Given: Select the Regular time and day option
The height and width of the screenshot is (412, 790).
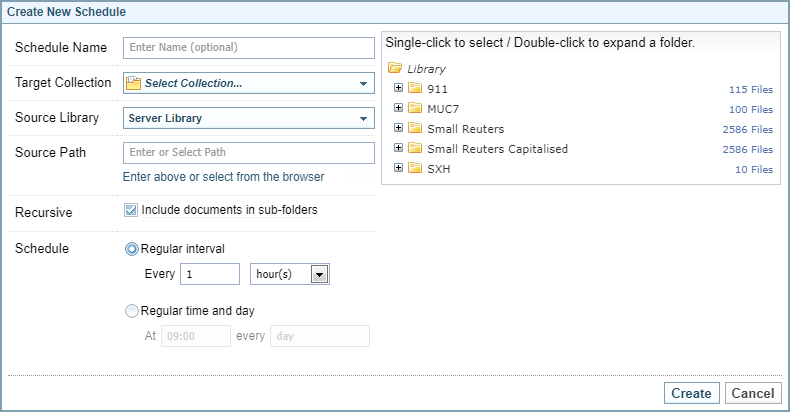Looking at the screenshot, I should 132,311.
